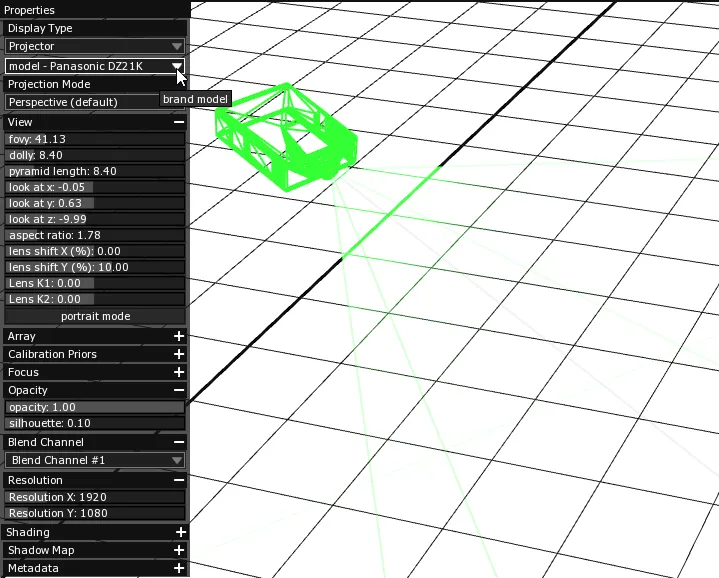Click the Lens K1 slider
This screenshot has height=578, width=719.
tap(95, 283)
